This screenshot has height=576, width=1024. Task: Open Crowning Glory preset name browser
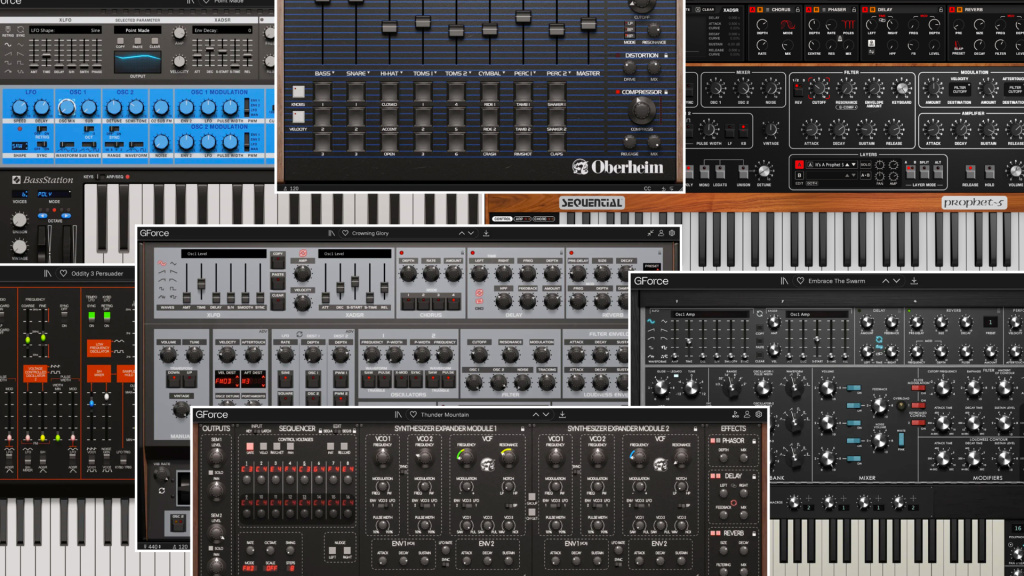click(x=370, y=233)
